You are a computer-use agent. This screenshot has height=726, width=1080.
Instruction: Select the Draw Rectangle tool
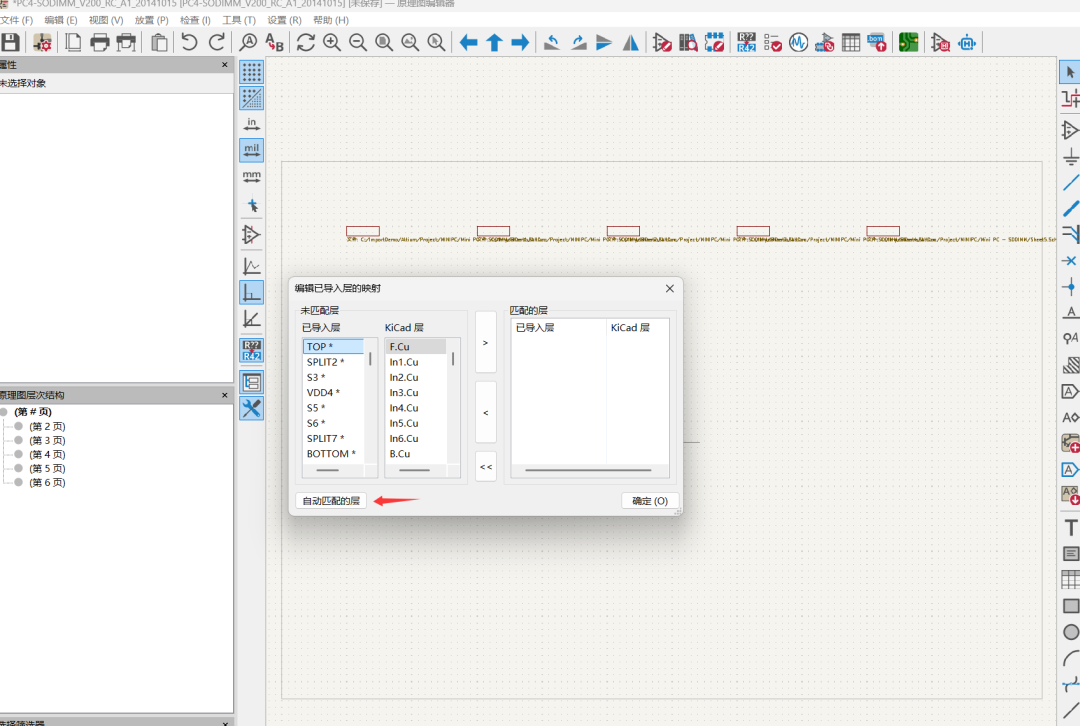coord(1070,606)
